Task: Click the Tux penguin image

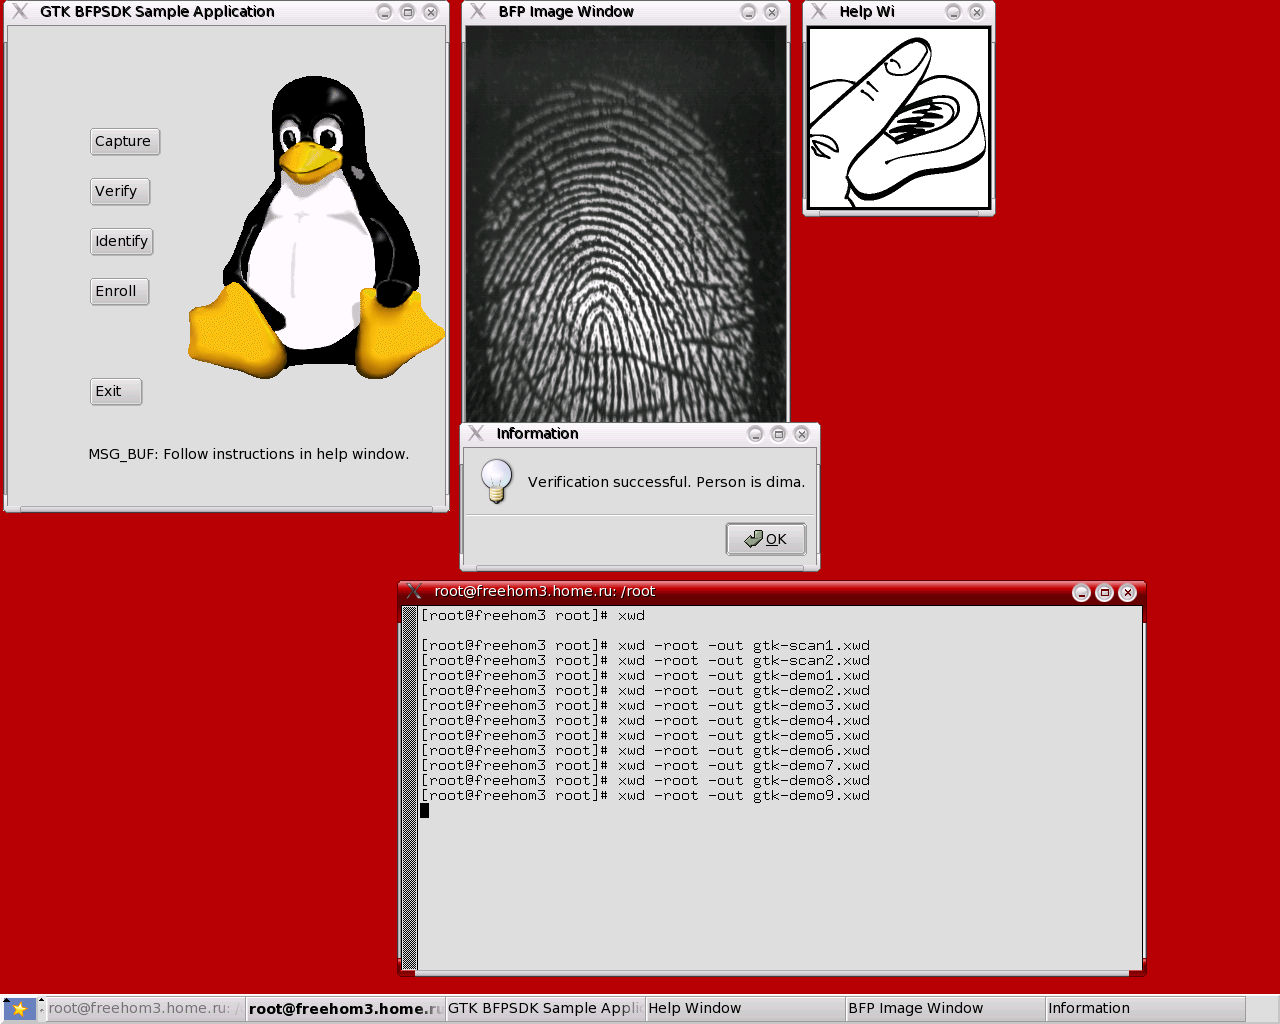Action: [315, 230]
